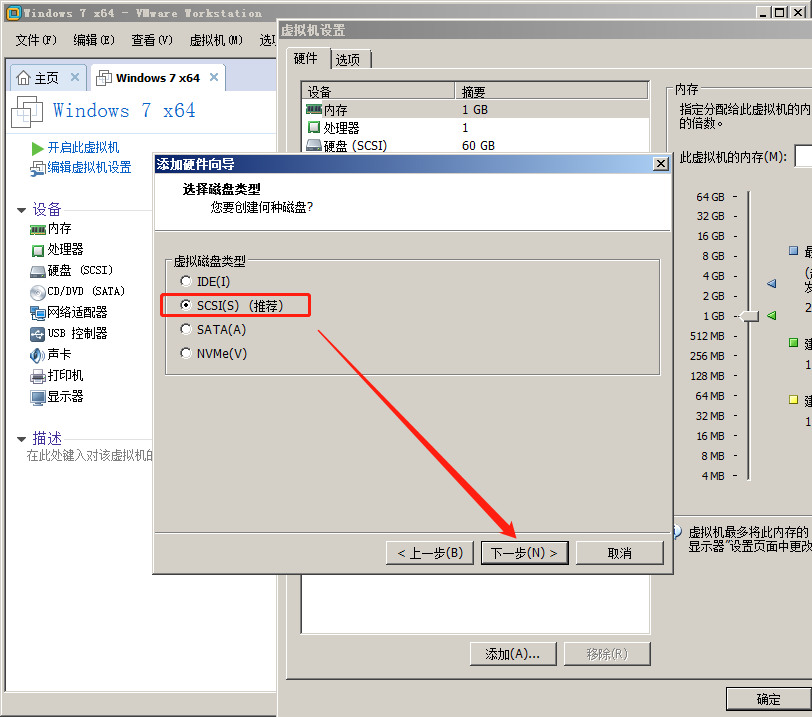Select the 内存 row in VM settings hardware list
The width and height of the screenshot is (812, 717).
(475, 110)
